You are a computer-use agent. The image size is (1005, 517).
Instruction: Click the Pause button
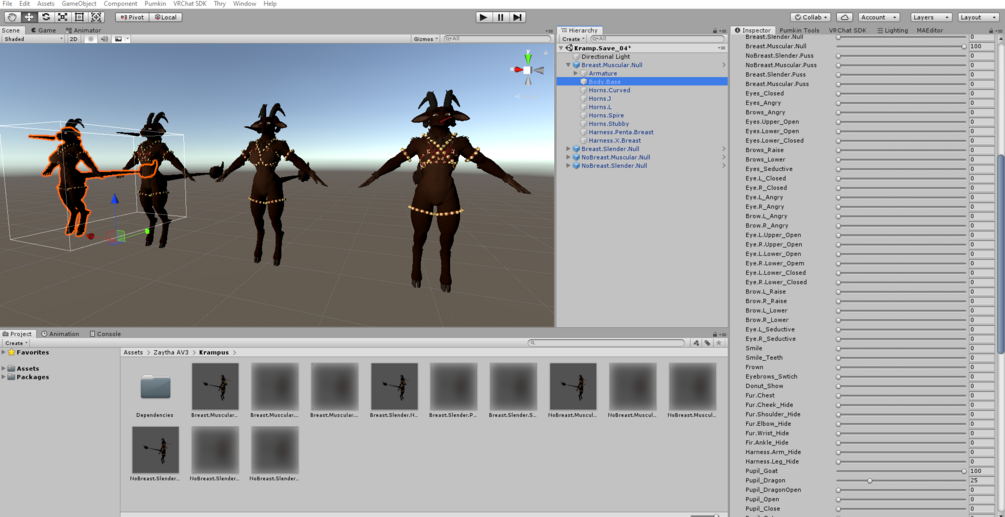click(501, 17)
